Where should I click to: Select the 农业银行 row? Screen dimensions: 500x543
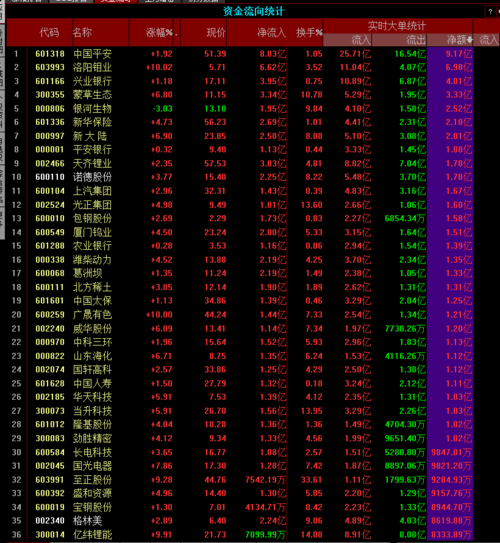[x=240, y=246]
